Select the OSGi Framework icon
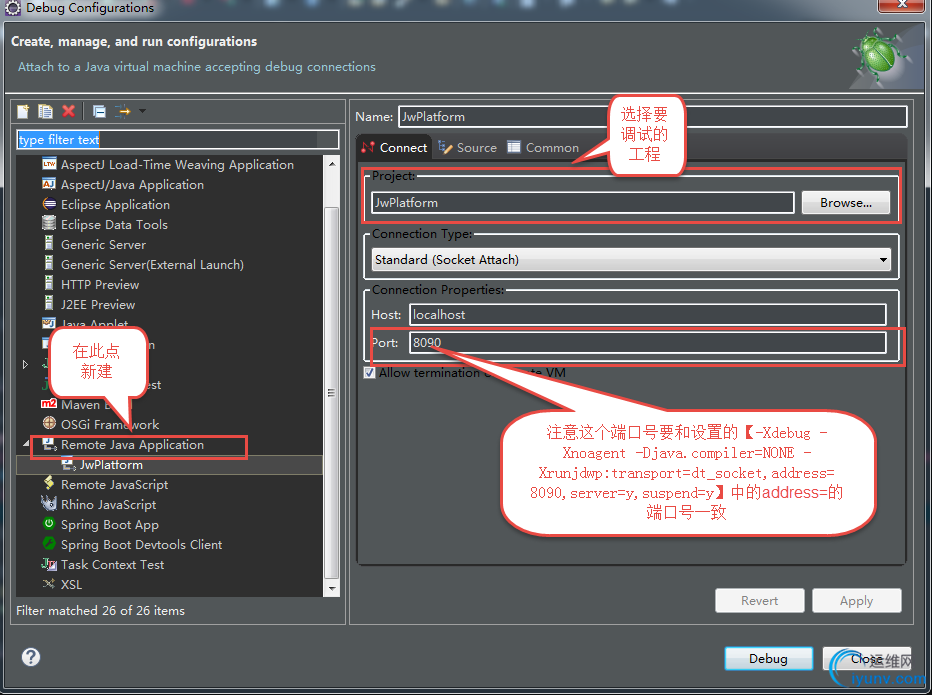 tap(49, 423)
